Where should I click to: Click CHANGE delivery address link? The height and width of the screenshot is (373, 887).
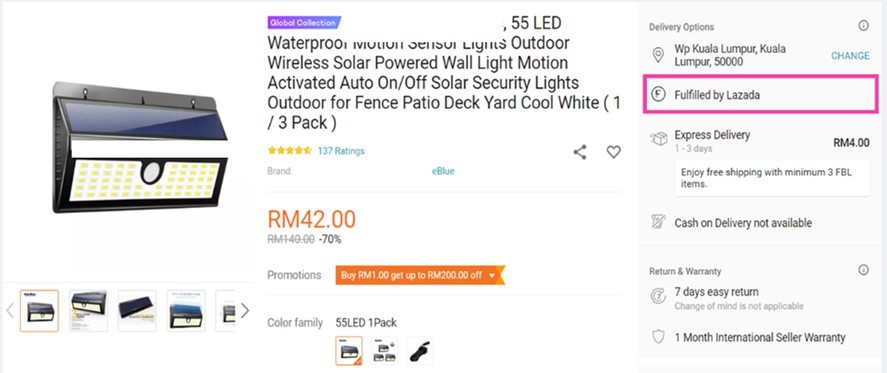850,55
